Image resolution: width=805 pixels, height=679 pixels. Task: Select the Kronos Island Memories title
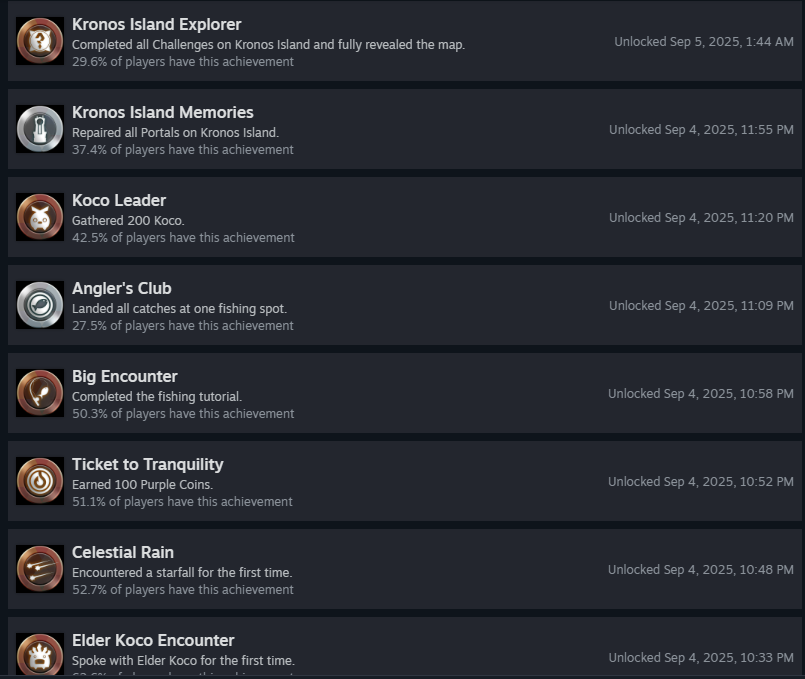coord(162,112)
